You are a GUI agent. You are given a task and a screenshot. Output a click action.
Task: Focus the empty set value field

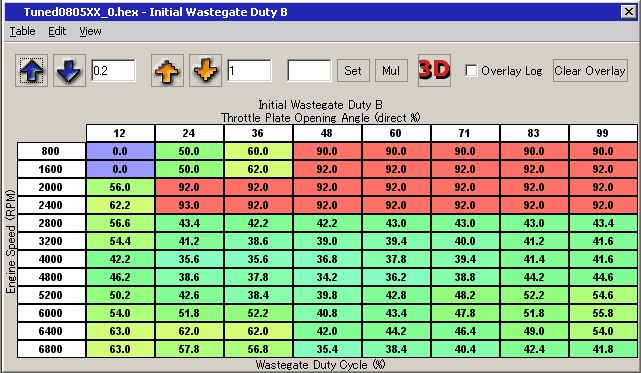309,71
